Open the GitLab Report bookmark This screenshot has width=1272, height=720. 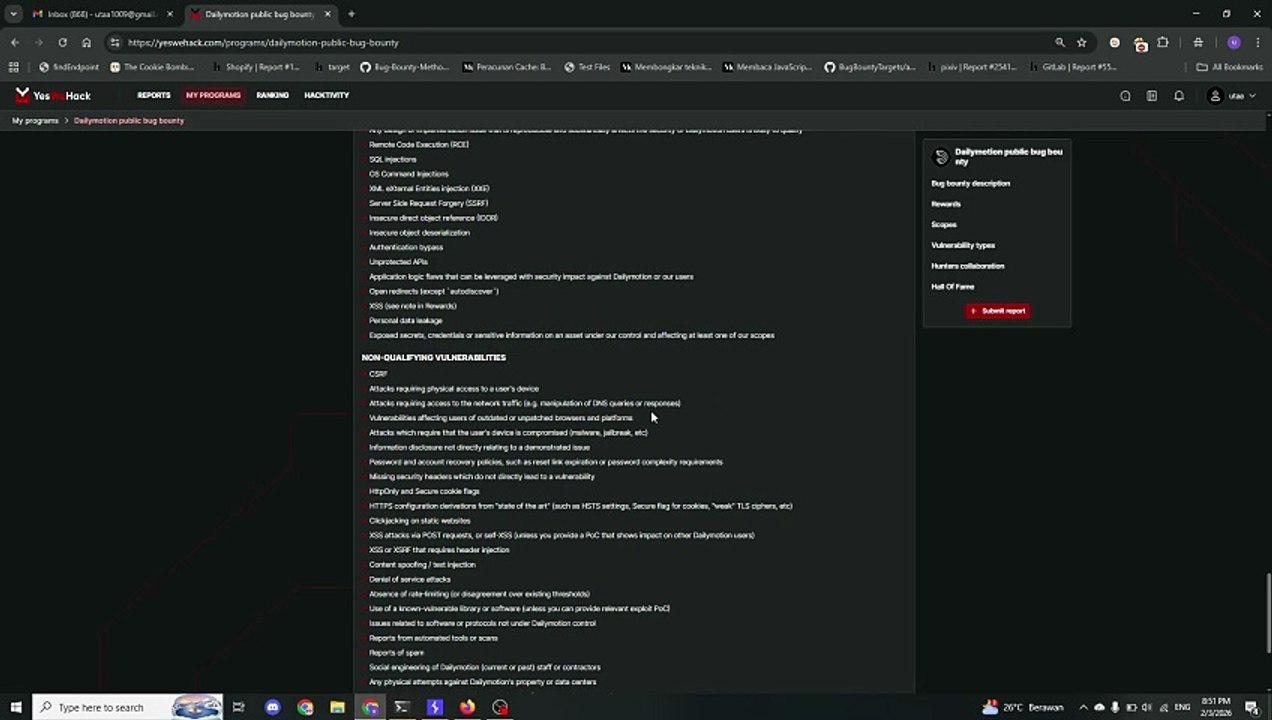point(1072,67)
